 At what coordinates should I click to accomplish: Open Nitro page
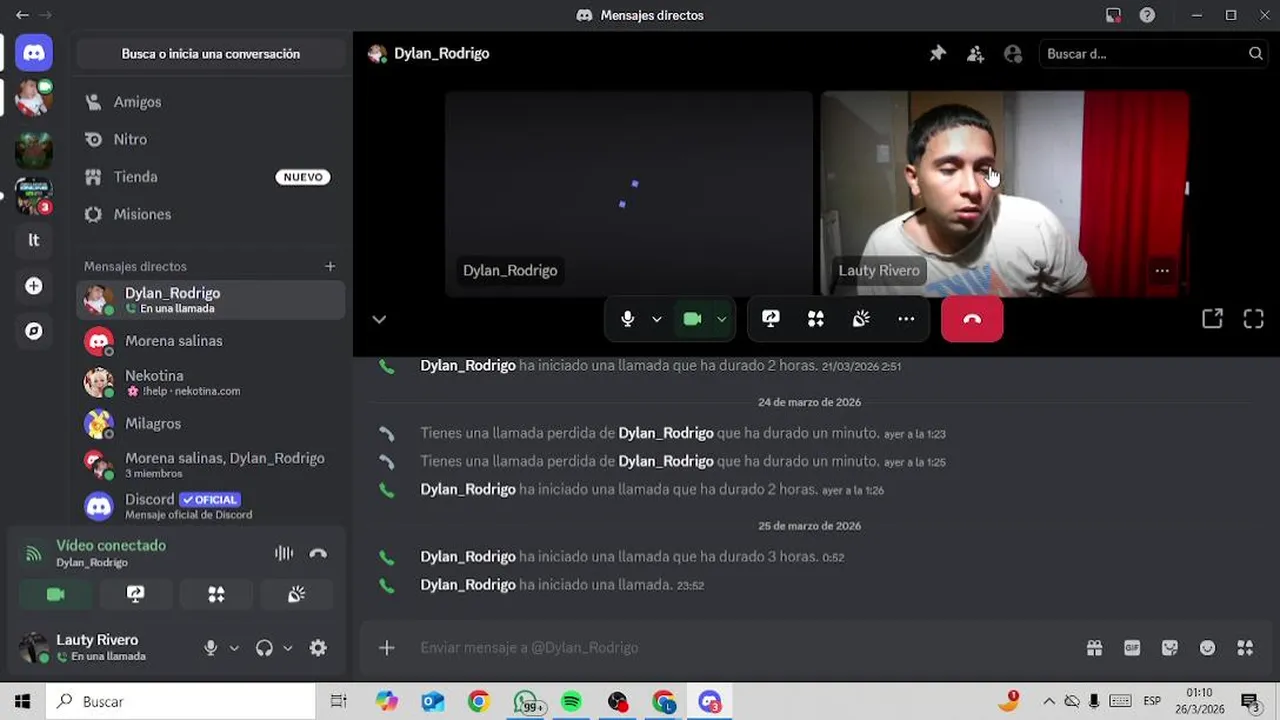coord(210,139)
